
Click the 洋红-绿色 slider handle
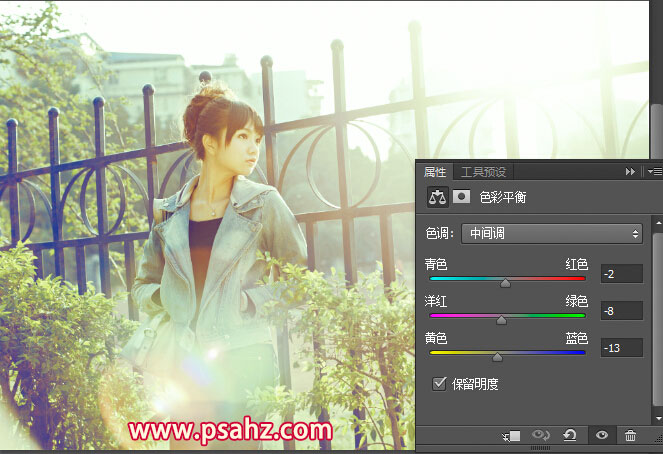coord(501,320)
